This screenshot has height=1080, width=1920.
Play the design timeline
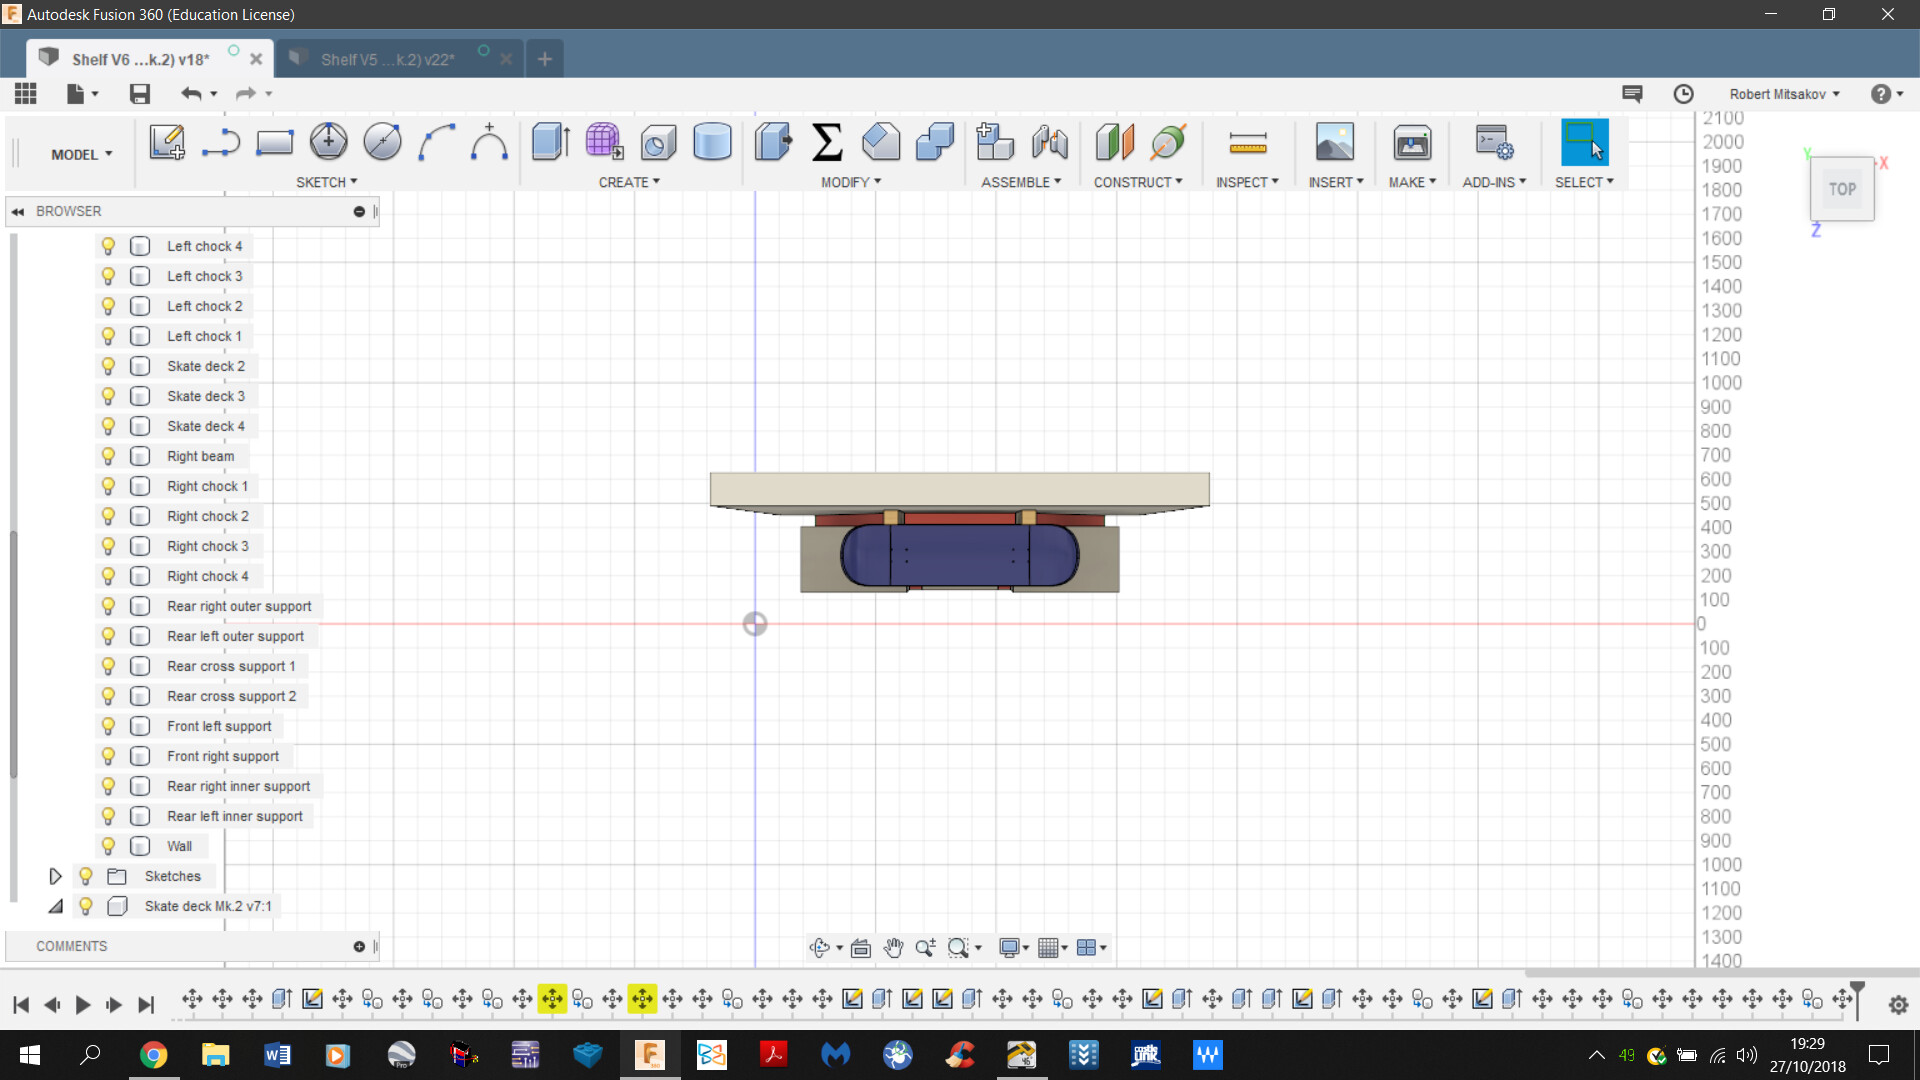[83, 1004]
